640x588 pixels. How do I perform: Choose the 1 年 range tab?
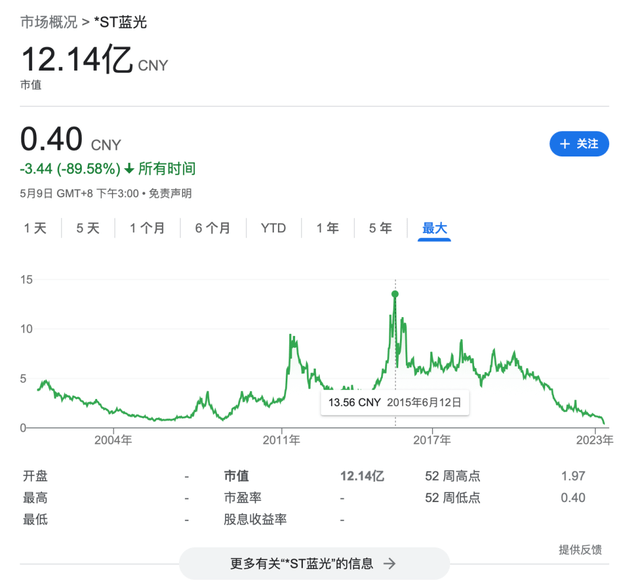coord(327,228)
